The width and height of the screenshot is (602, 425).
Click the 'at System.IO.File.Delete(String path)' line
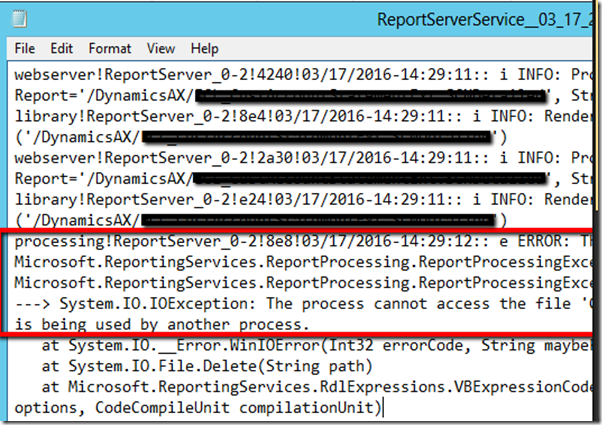click(x=207, y=366)
